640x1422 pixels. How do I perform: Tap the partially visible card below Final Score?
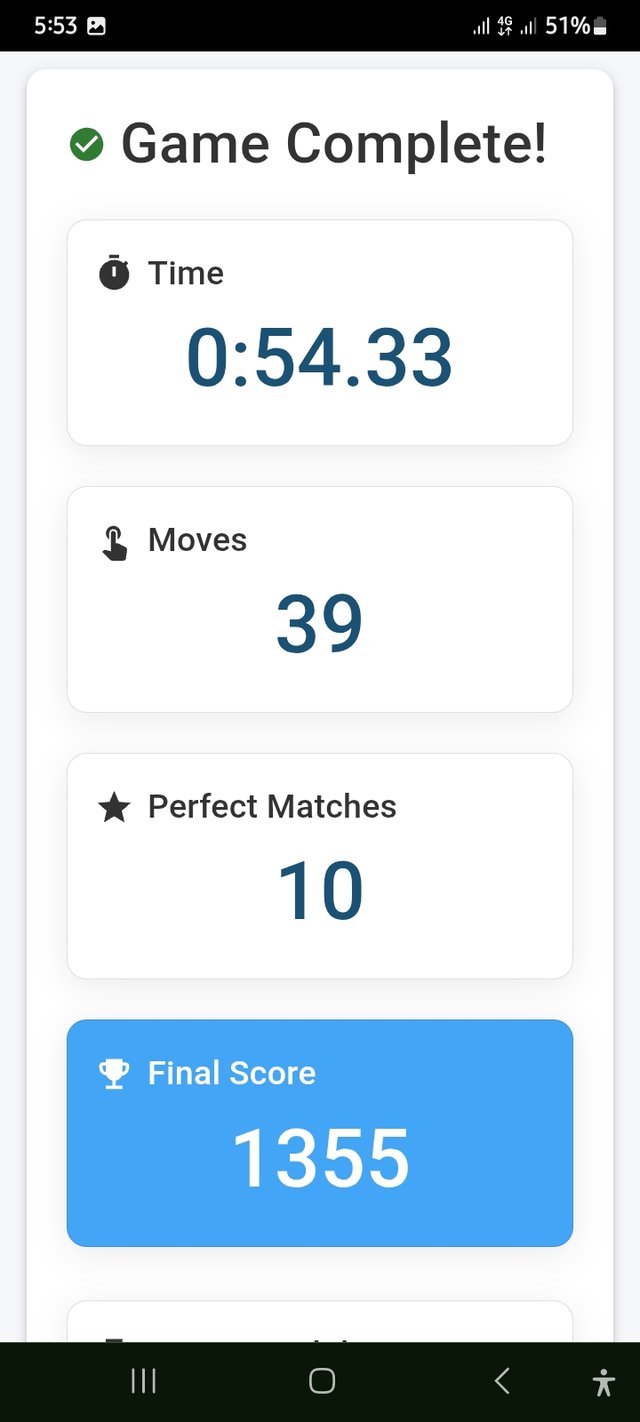tap(320, 1322)
